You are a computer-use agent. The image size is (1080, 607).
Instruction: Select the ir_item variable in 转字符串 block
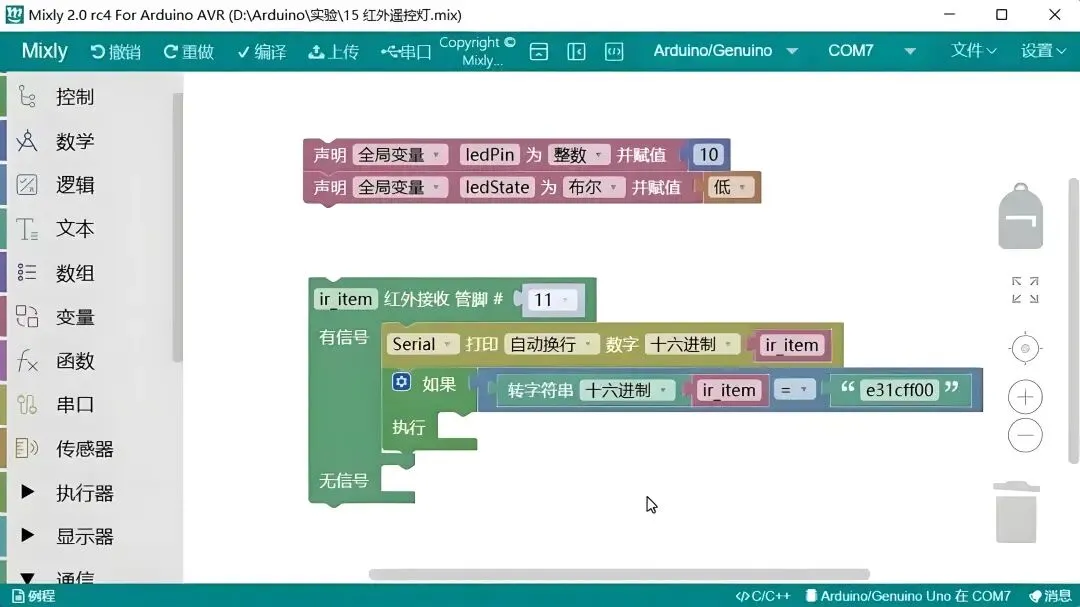[x=729, y=391]
